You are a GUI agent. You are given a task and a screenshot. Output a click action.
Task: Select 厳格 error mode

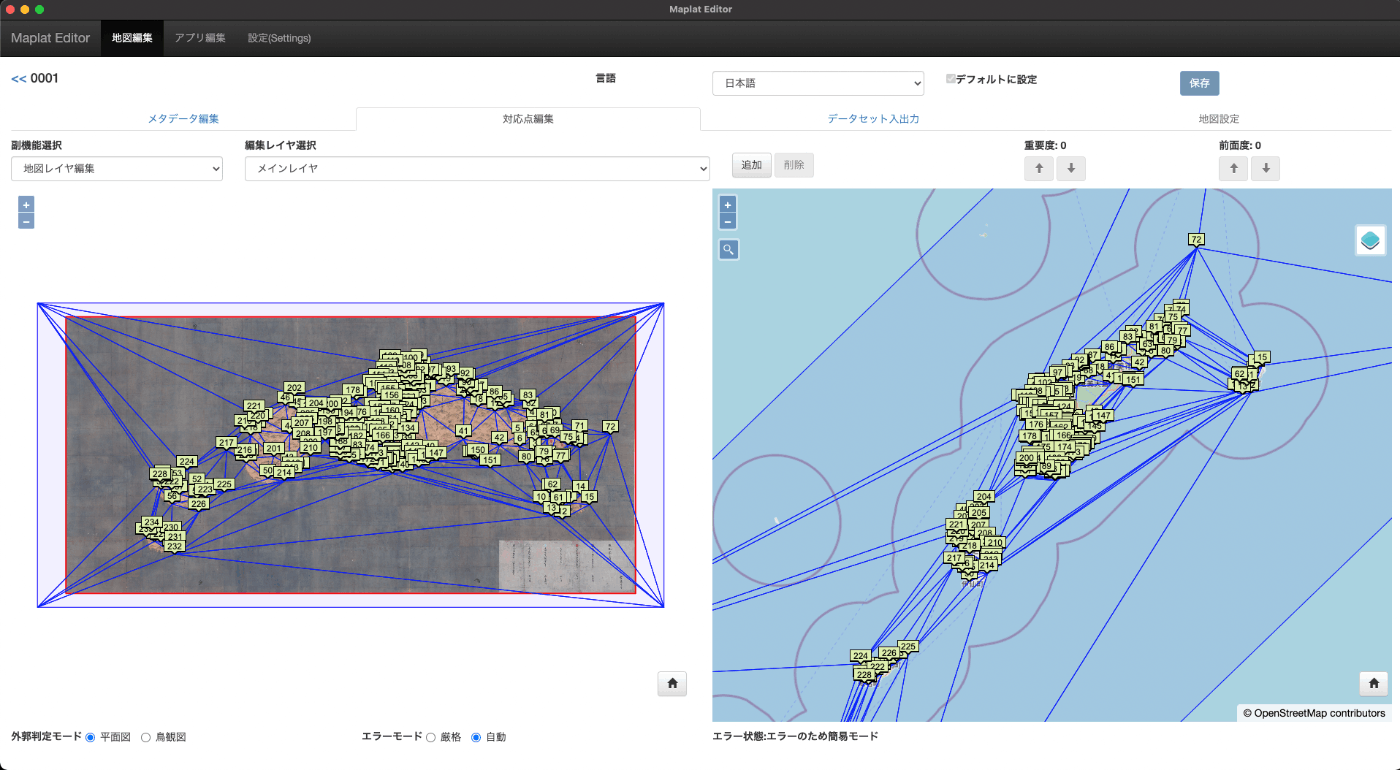tap(431, 737)
